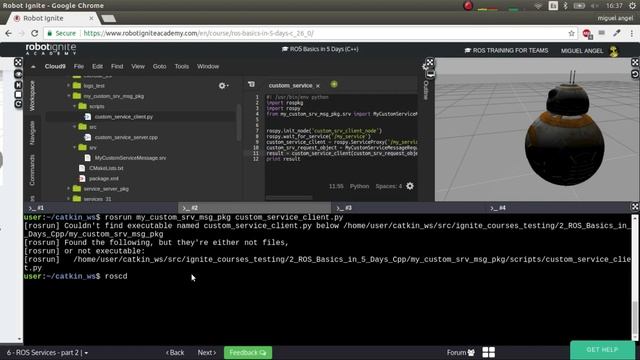Click the eye icon on the left strip
This screenshot has height=360, width=640.
[18, 74]
